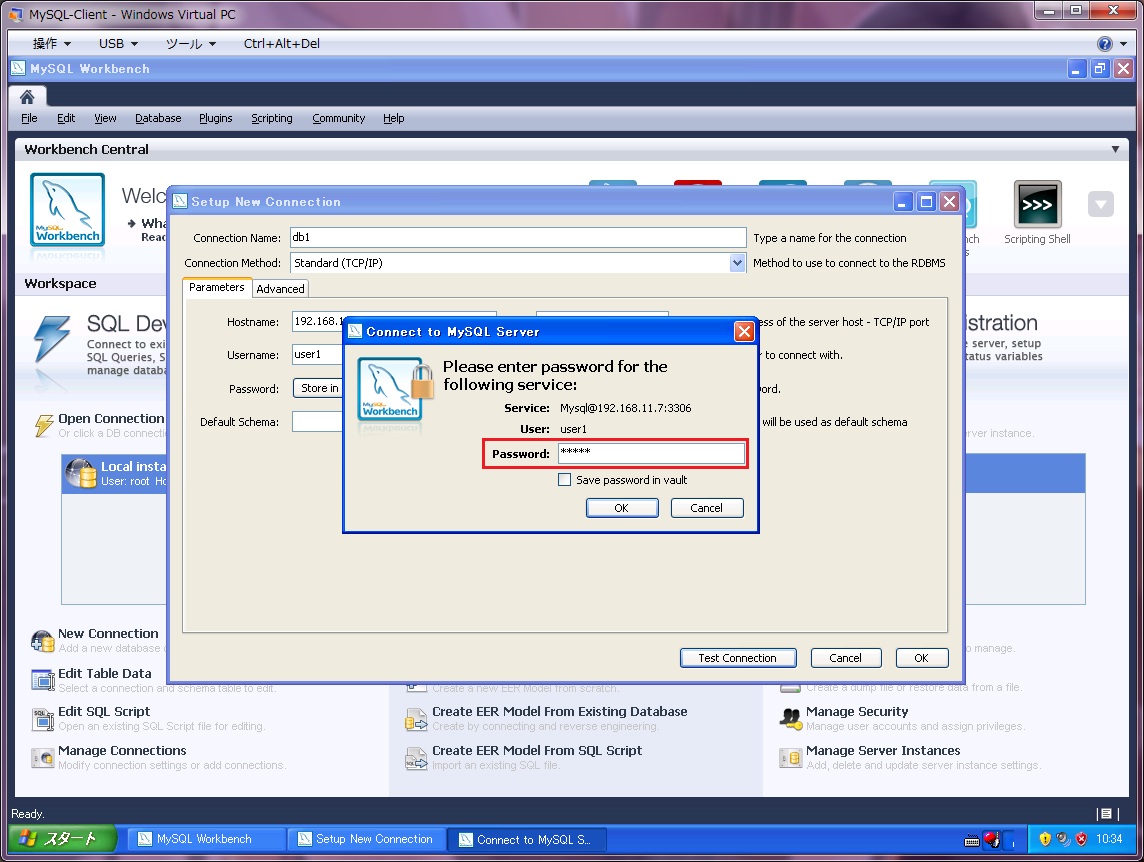This screenshot has height=862, width=1144.
Task: Open the Plugins menu
Action: 215,118
